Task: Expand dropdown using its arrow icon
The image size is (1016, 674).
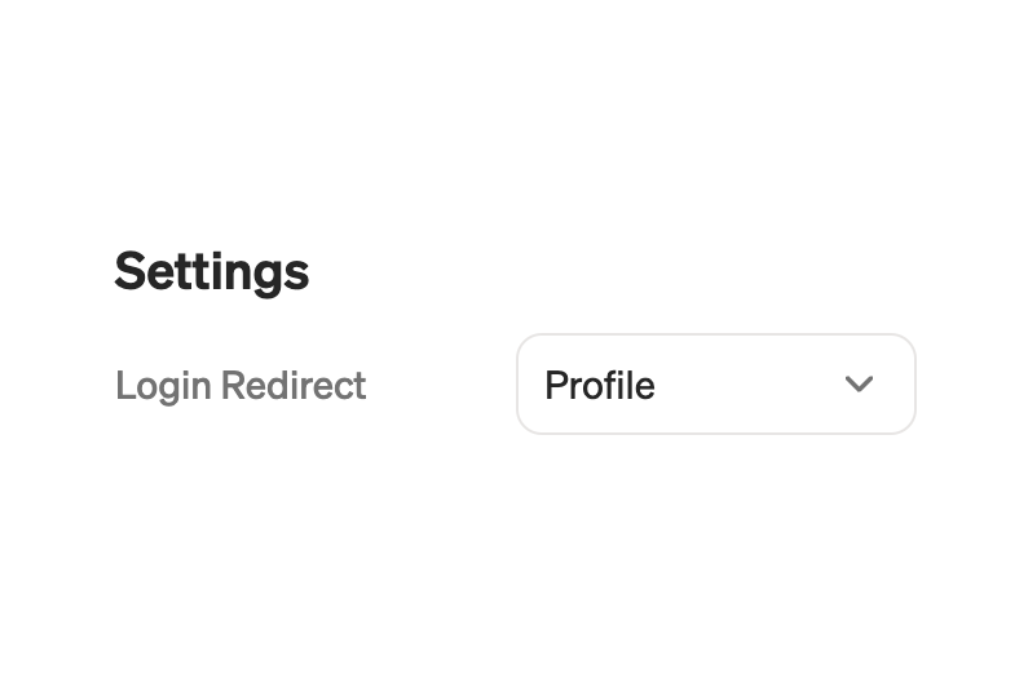Action: [x=859, y=384]
